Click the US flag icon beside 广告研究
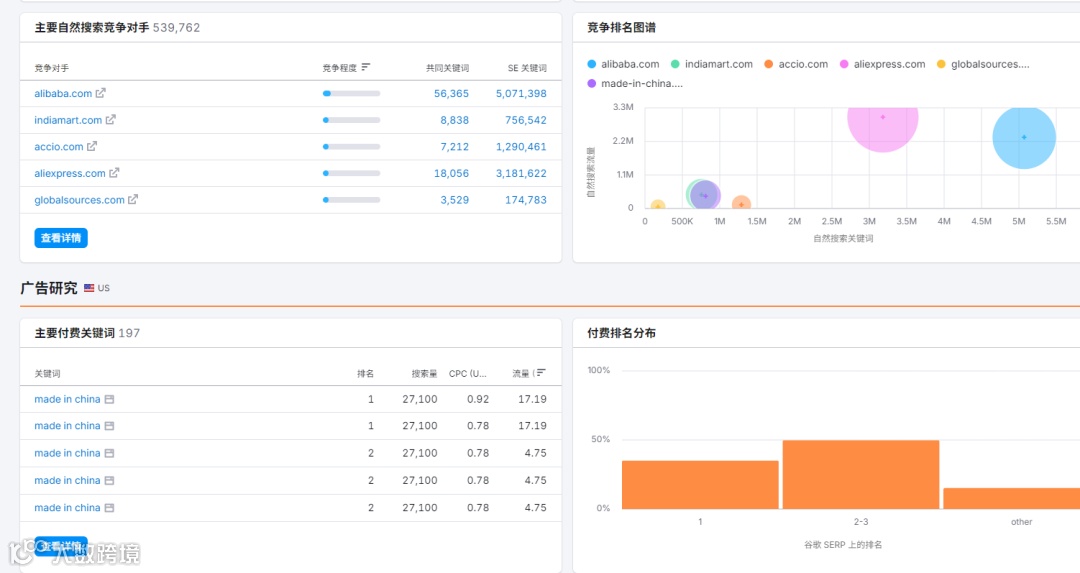The image size is (1080, 573). 89,288
